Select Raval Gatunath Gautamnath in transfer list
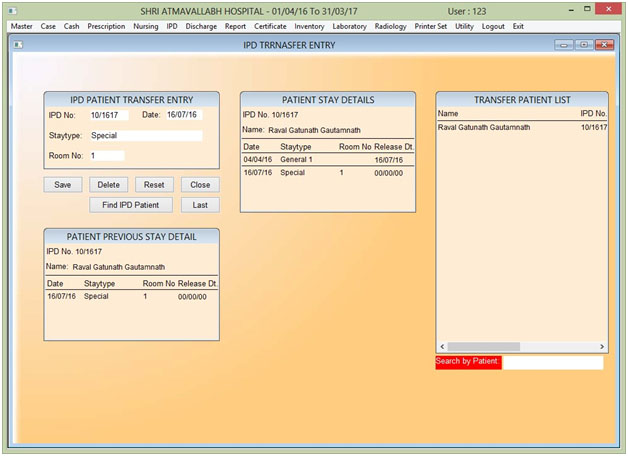Image resolution: width=628 pixels, height=456 pixels. (x=484, y=128)
